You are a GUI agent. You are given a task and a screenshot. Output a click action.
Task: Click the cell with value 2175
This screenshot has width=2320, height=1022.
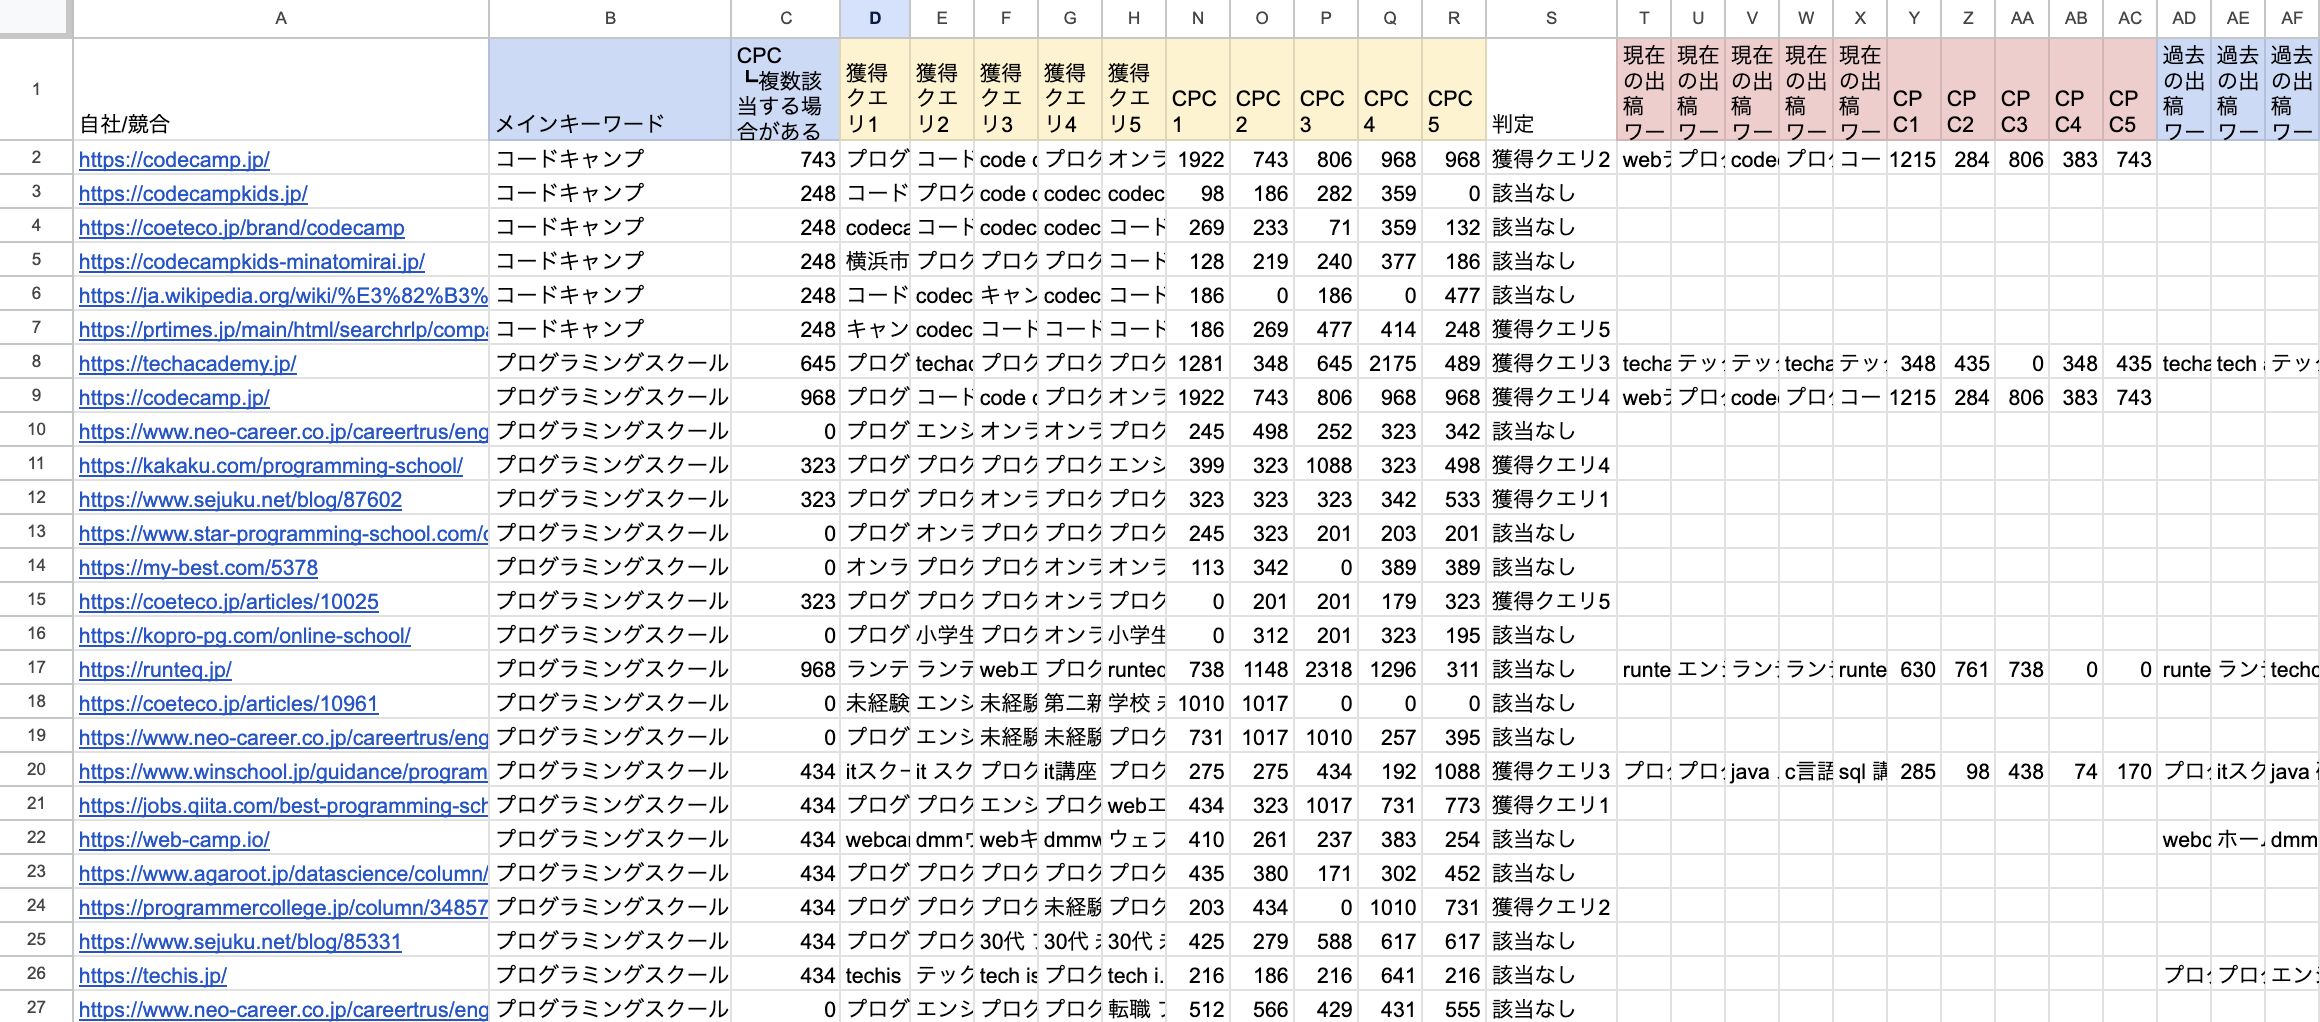coord(1390,363)
